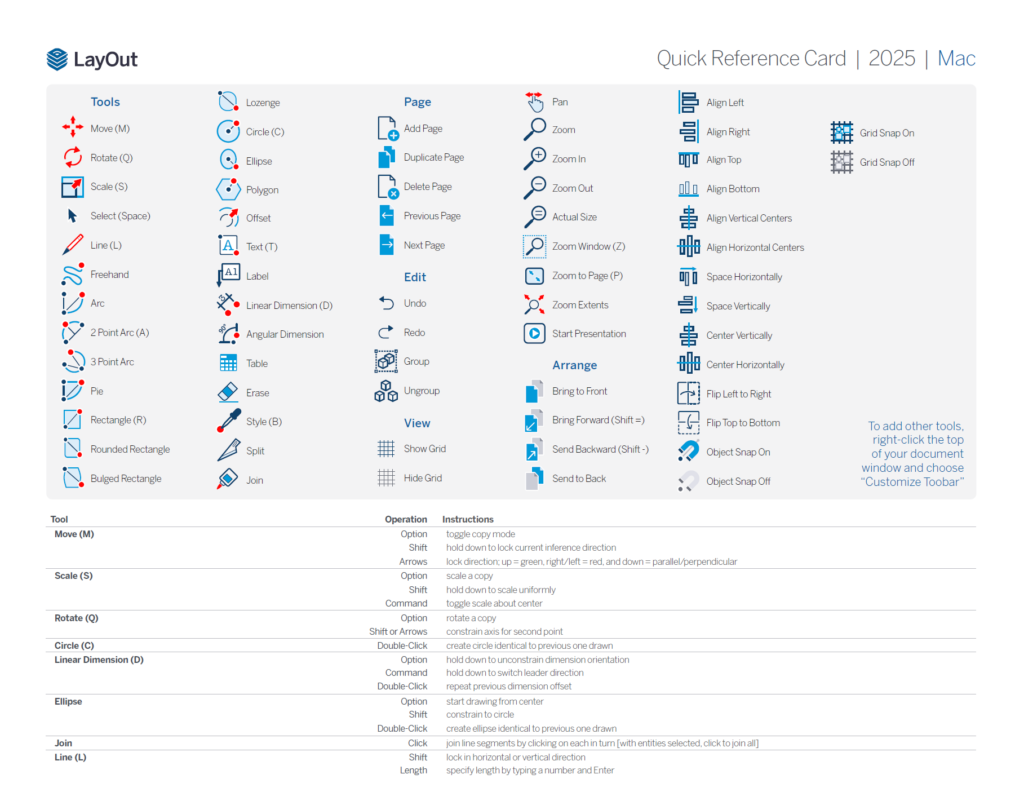Select the Lozenge shape icon
The height and width of the screenshot is (792, 1024).
(228, 102)
